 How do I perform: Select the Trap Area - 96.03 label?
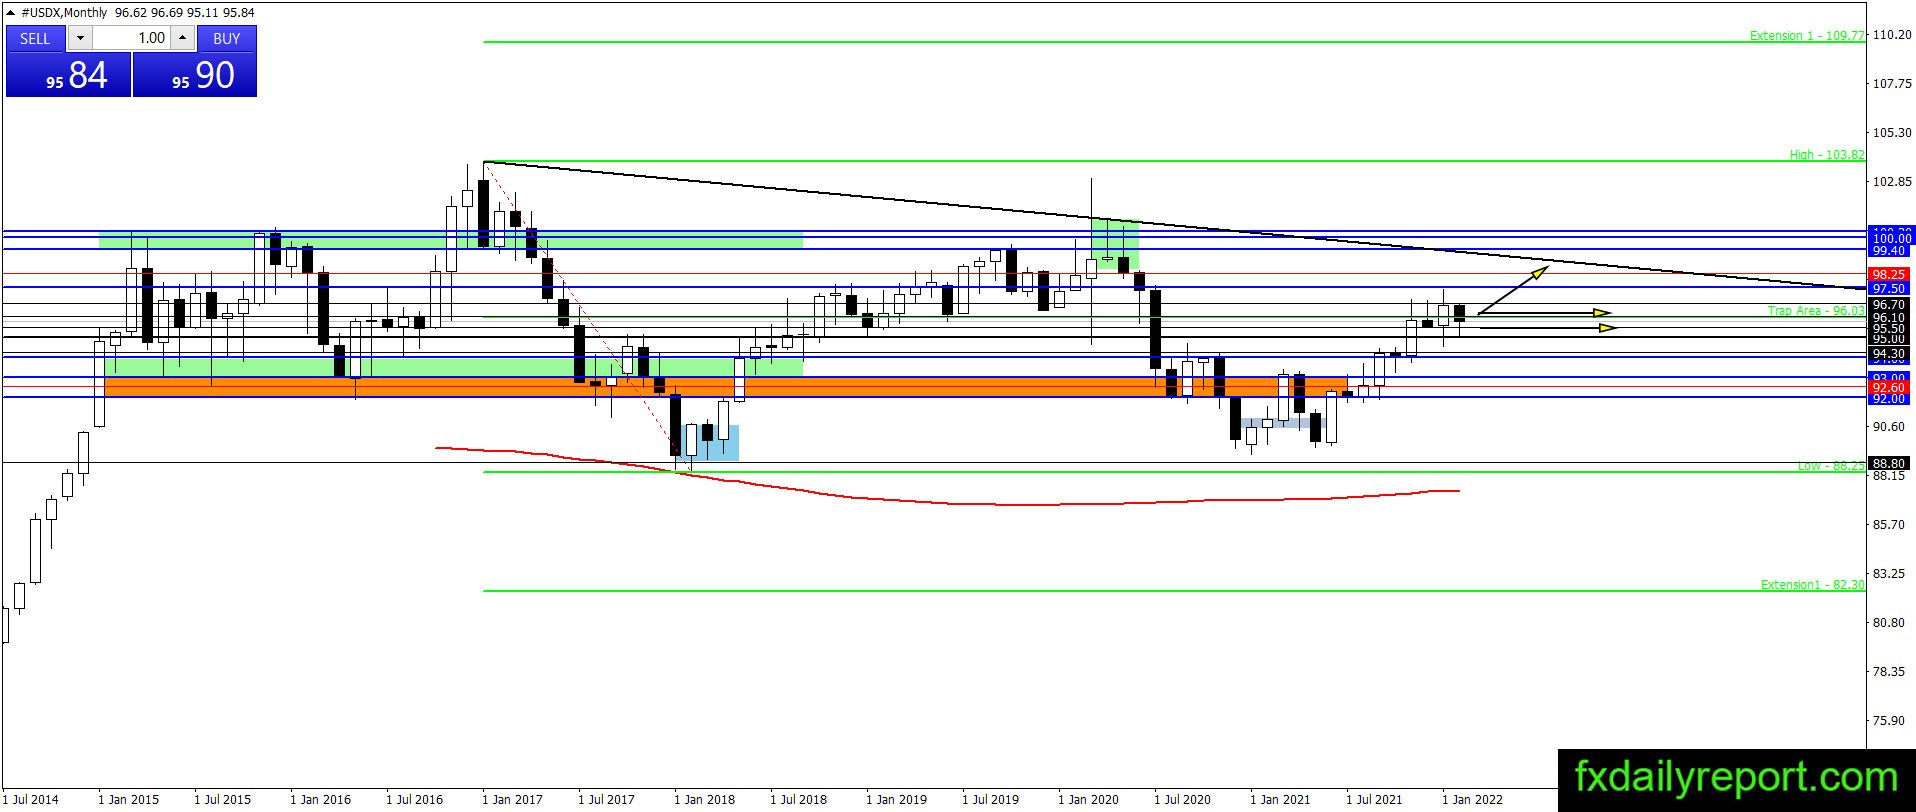click(1815, 311)
